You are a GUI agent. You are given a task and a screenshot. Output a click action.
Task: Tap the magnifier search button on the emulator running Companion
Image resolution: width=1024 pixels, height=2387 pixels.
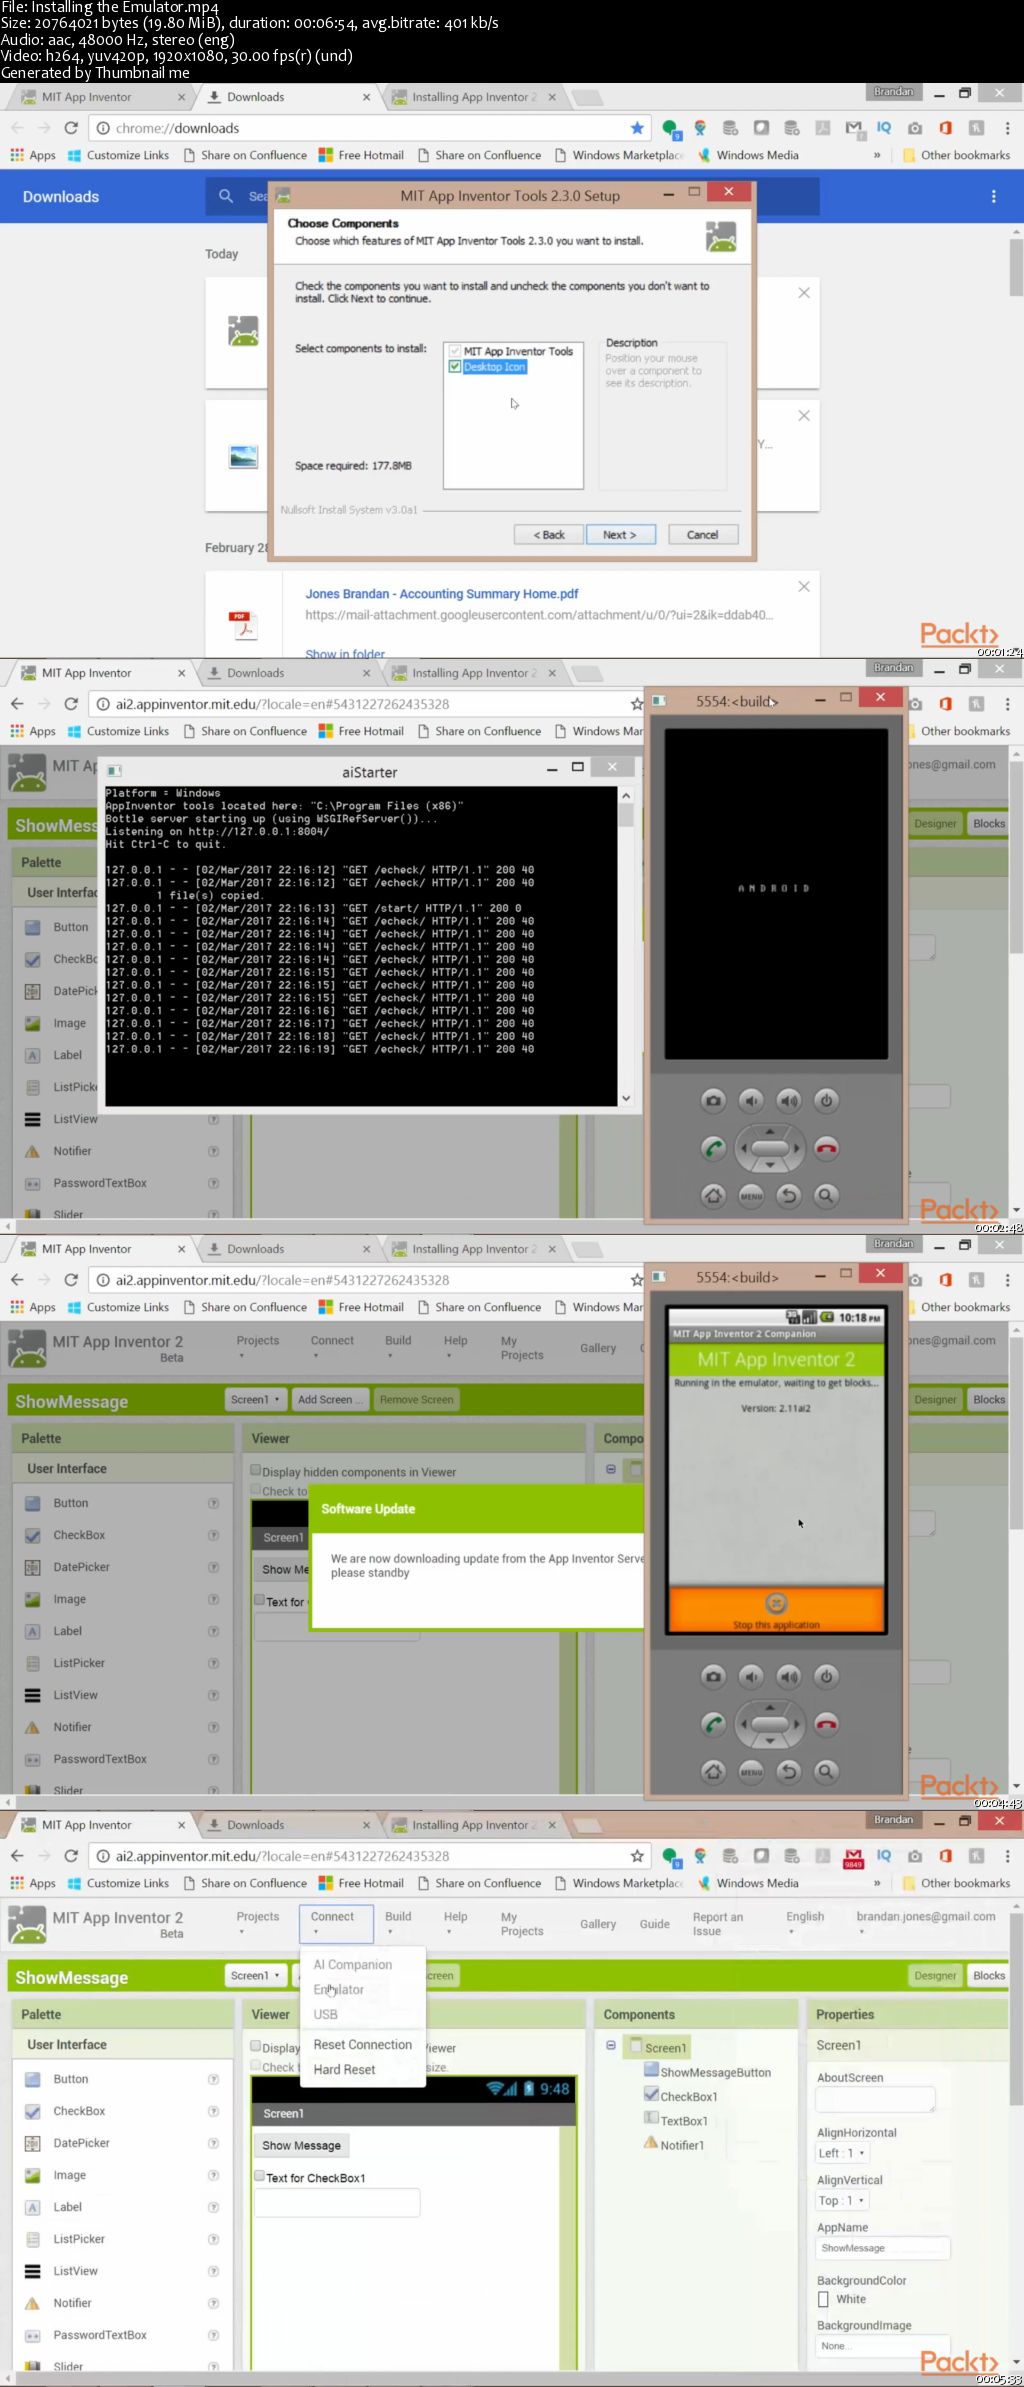pos(826,1771)
